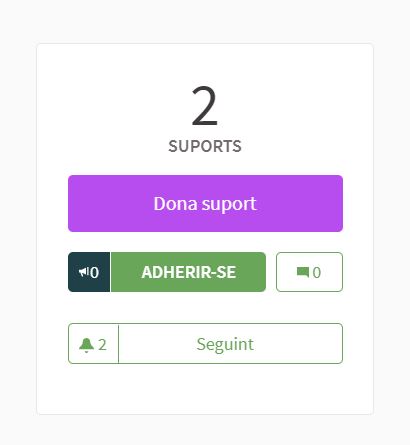Click the ADHERIR-SE green button
The width and height of the screenshot is (410, 445).
[x=188, y=272]
